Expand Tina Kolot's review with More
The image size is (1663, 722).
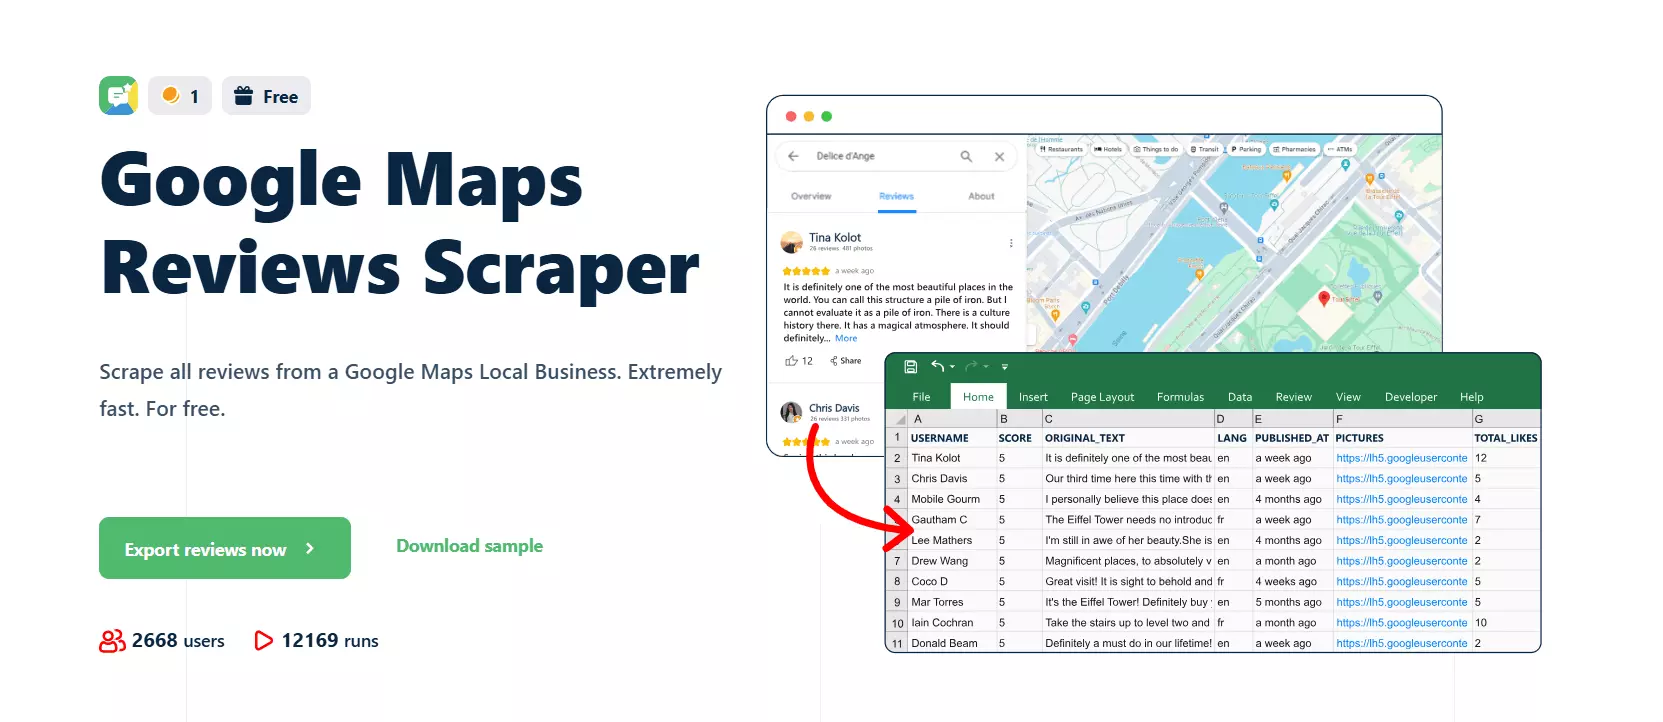[846, 338]
